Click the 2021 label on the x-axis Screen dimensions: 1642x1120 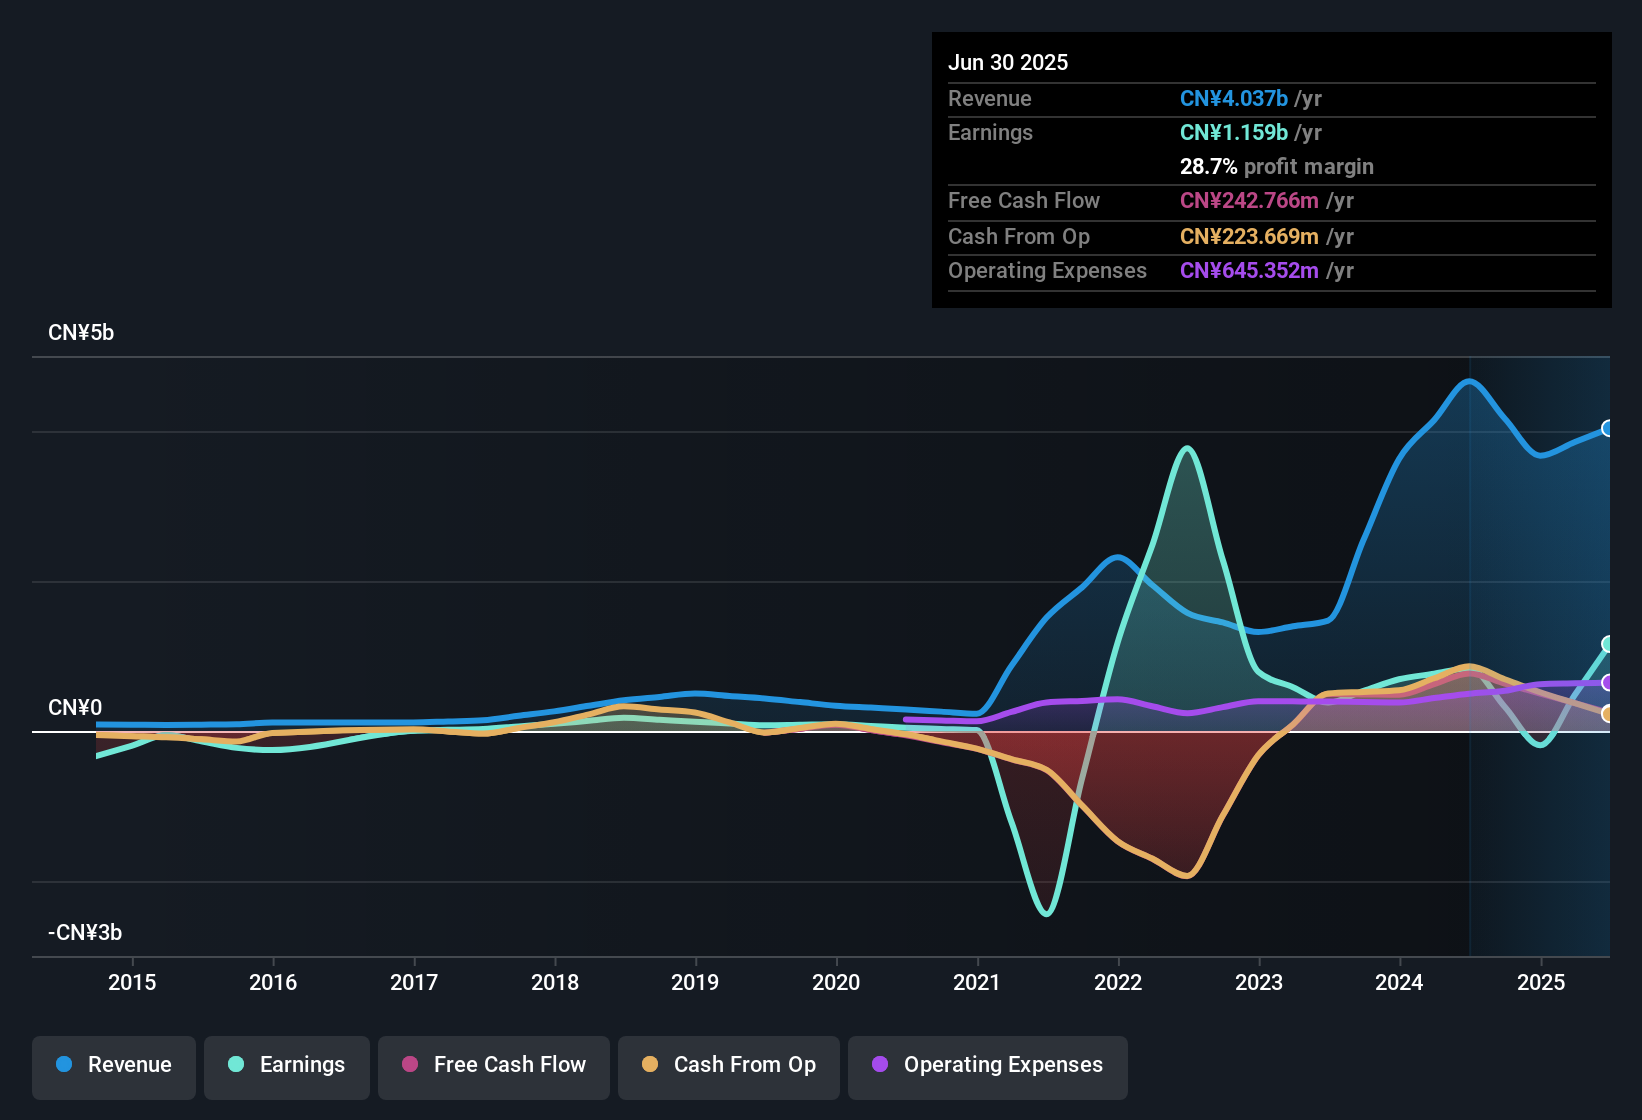(978, 982)
